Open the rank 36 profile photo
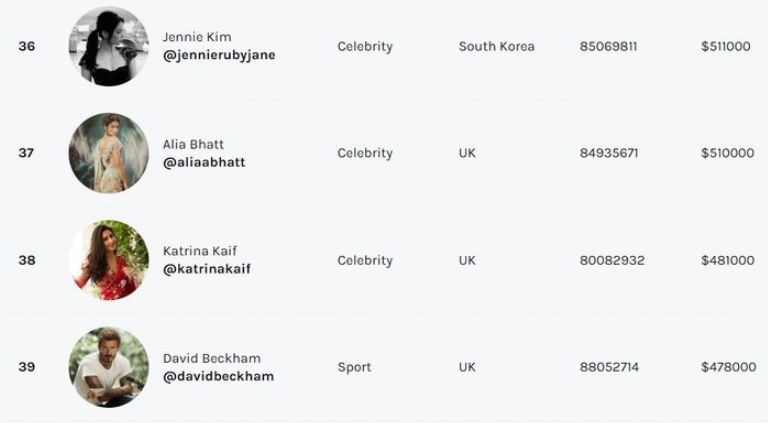Screen dimensions: 768x423 point(109,47)
